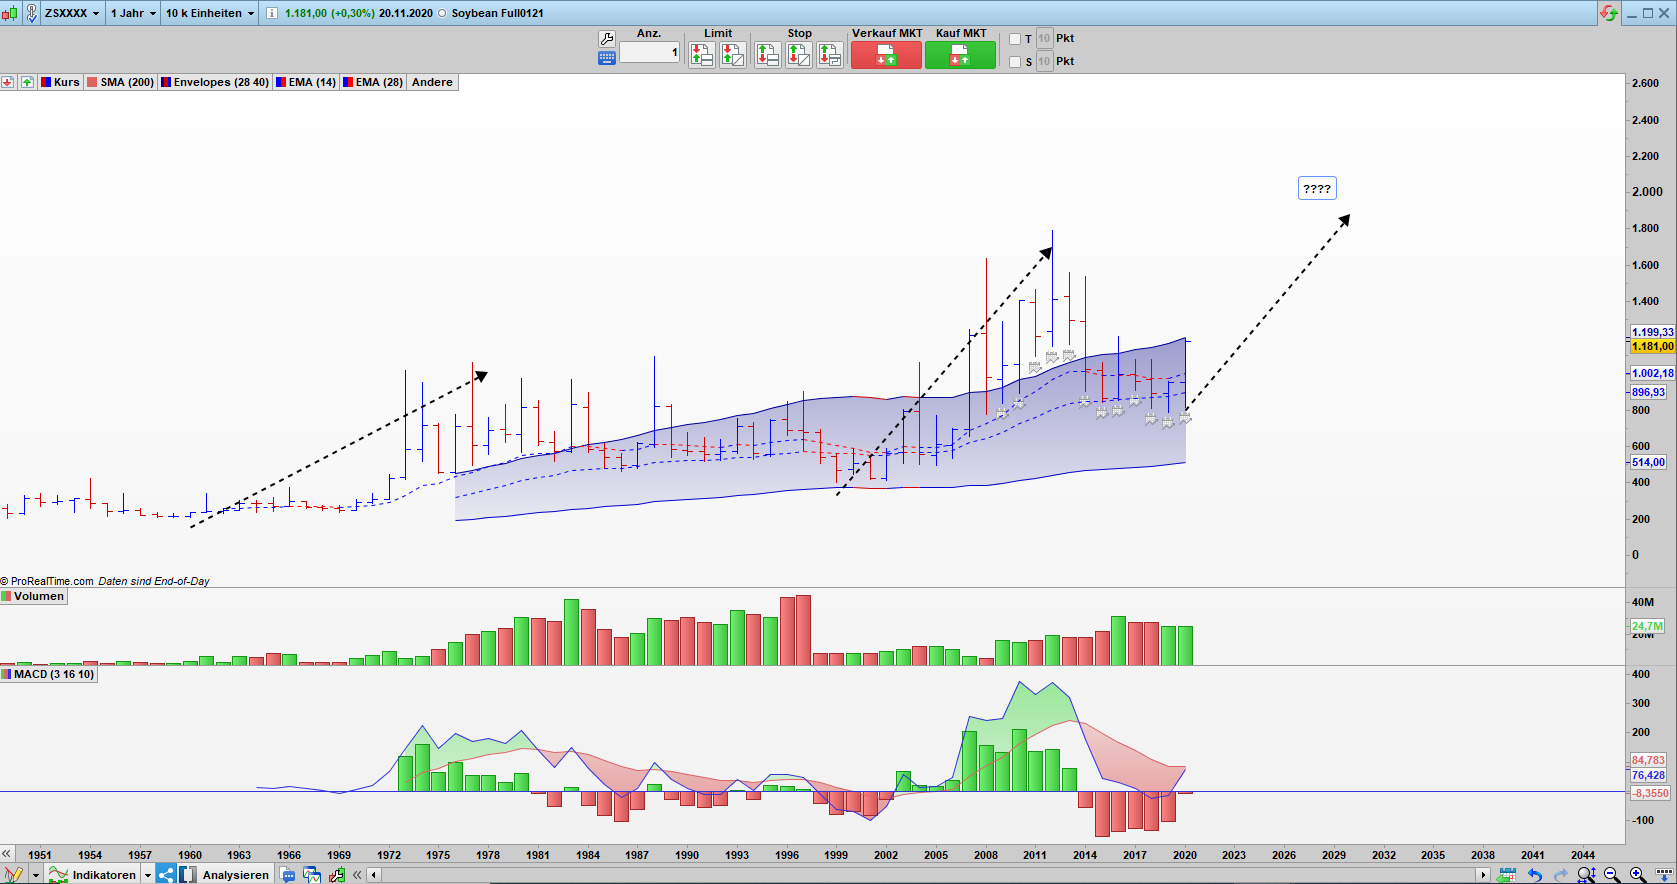This screenshot has width=1677, height=884.
Task: Click the Anz. quantity input field
Action: tap(649, 53)
